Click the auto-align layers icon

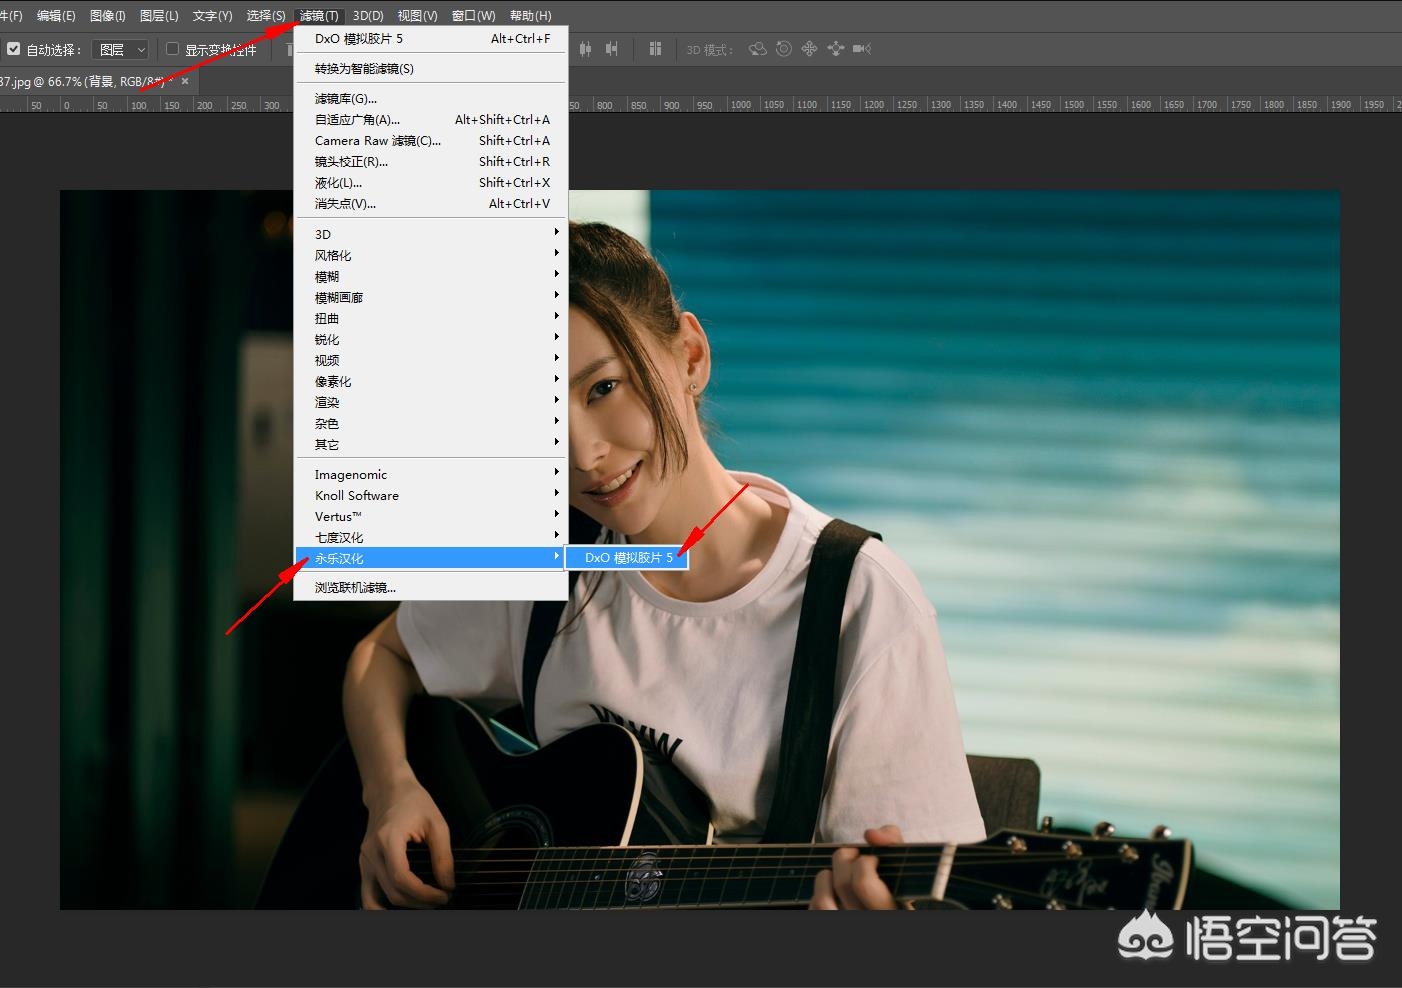(655, 49)
